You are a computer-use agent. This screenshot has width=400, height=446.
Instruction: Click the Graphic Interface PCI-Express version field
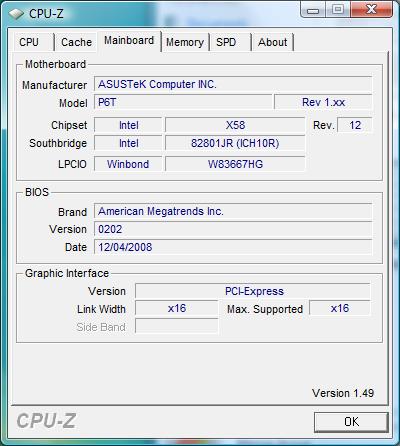coord(253,291)
